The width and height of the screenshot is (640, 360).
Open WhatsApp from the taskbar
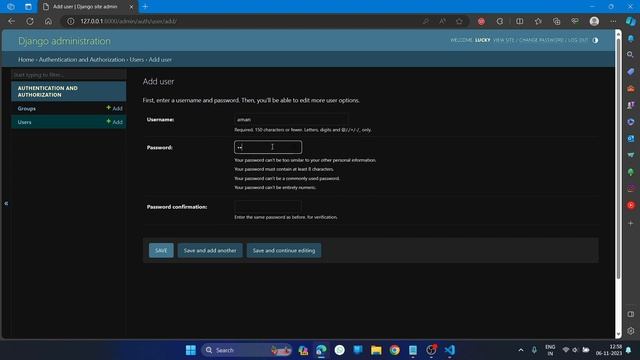[x=340, y=350]
